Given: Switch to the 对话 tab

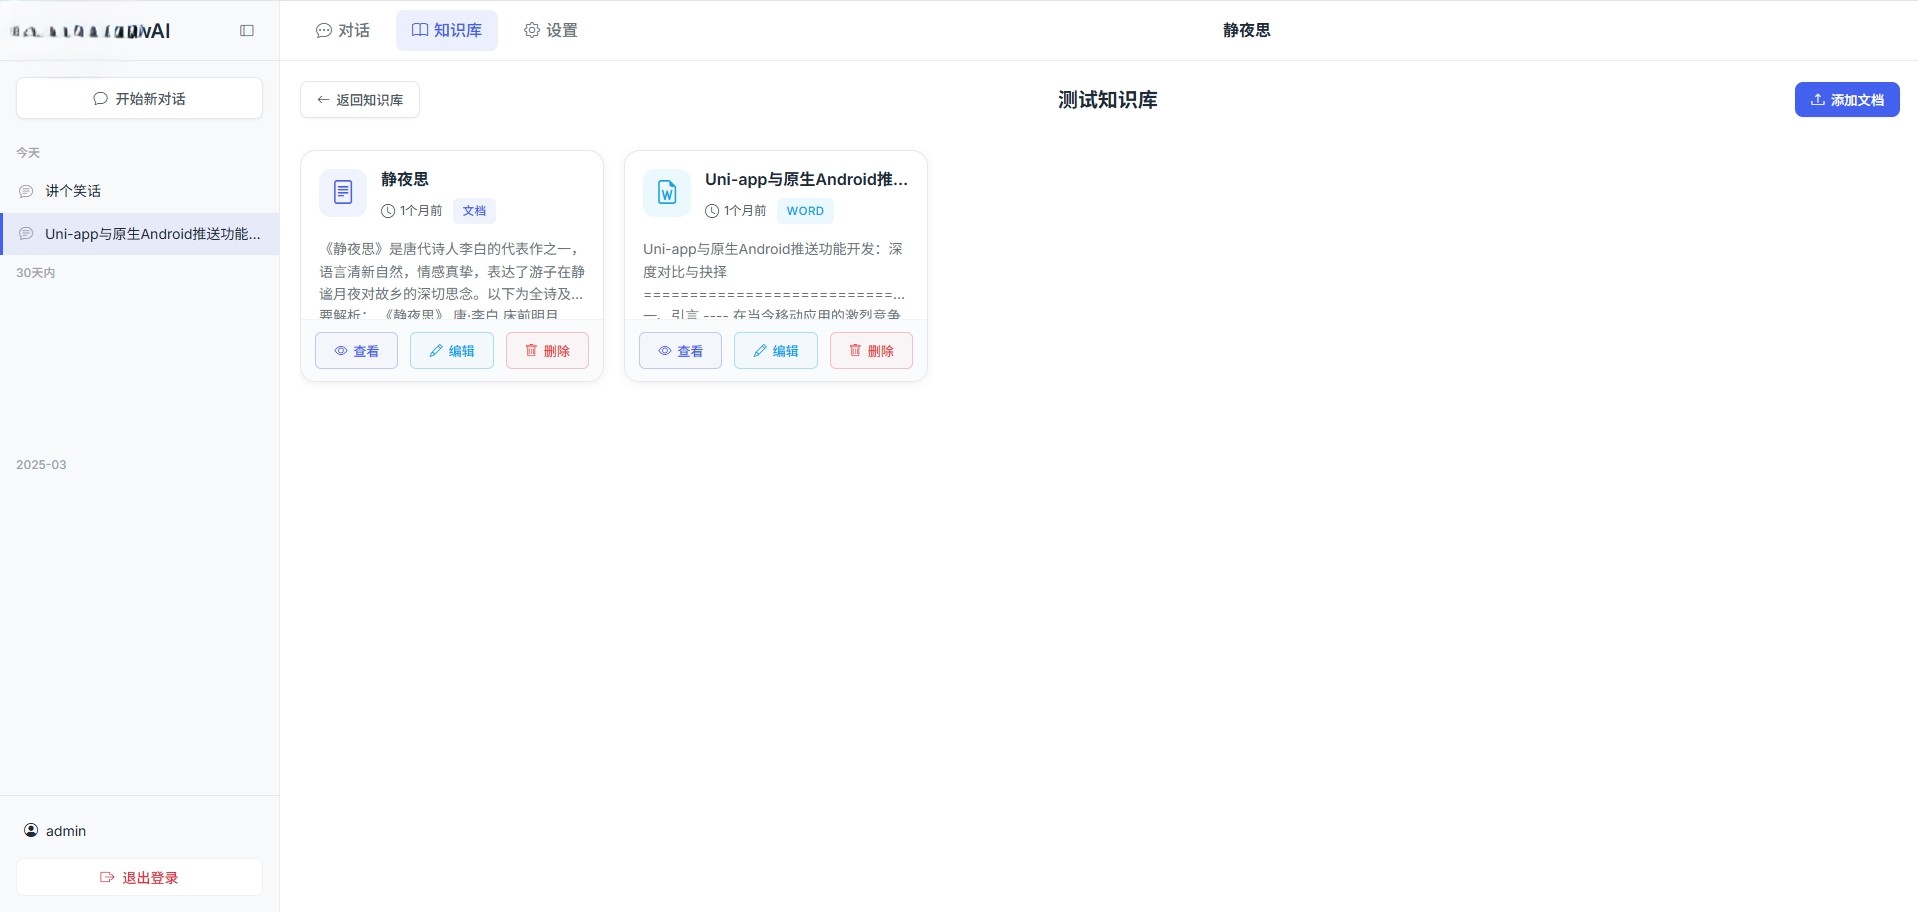Looking at the screenshot, I should pos(342,31).
